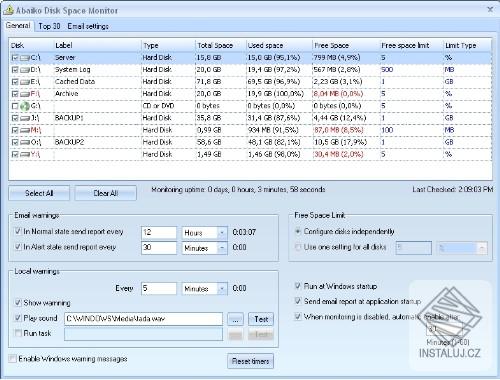Click the sound file path input field
Viewport: 500px width, 380px height.
click(x=143, y=319)
